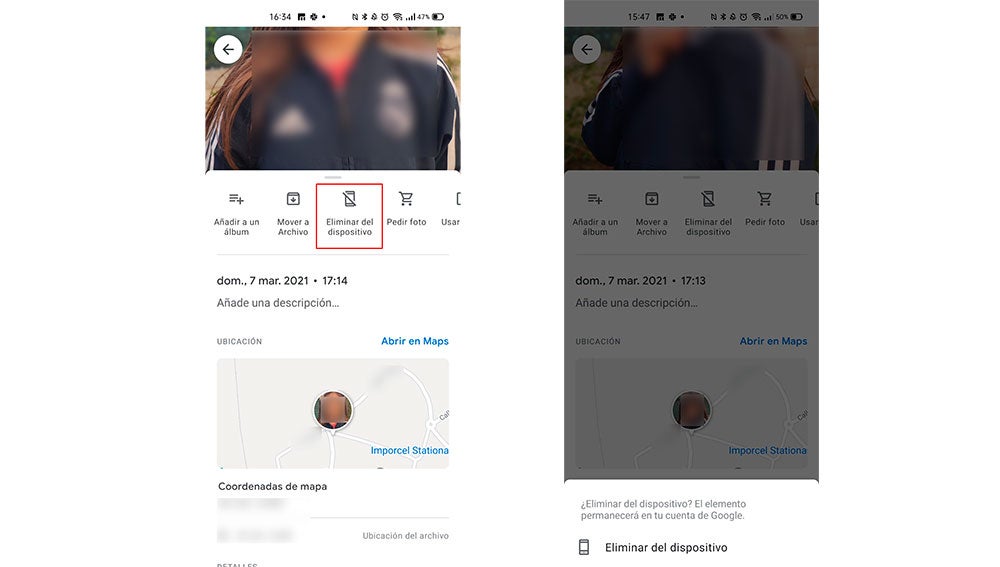The height and width of the screenshot is (567, 1000).
Task: Tap 'Añadir a un álbum' icon in left screenshot
Action: tap(236, 199)
